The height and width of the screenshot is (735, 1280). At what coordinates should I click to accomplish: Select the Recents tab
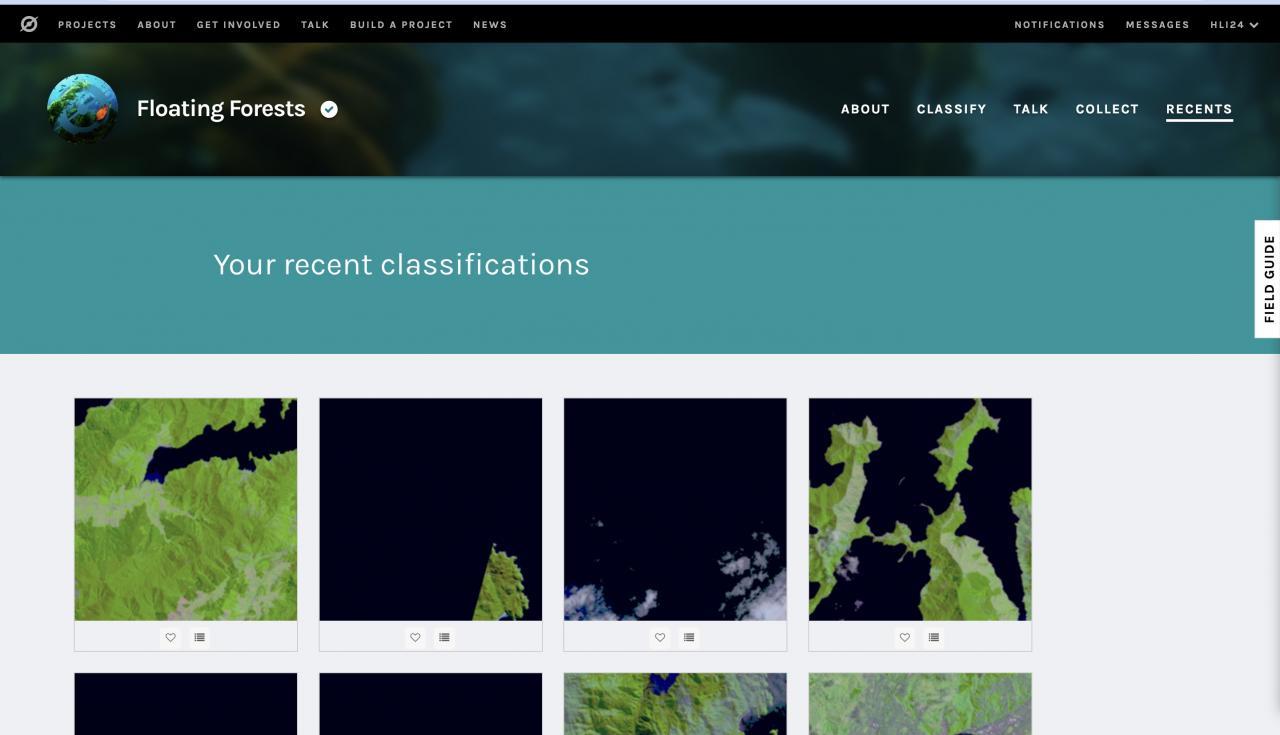coord(1199,109)
